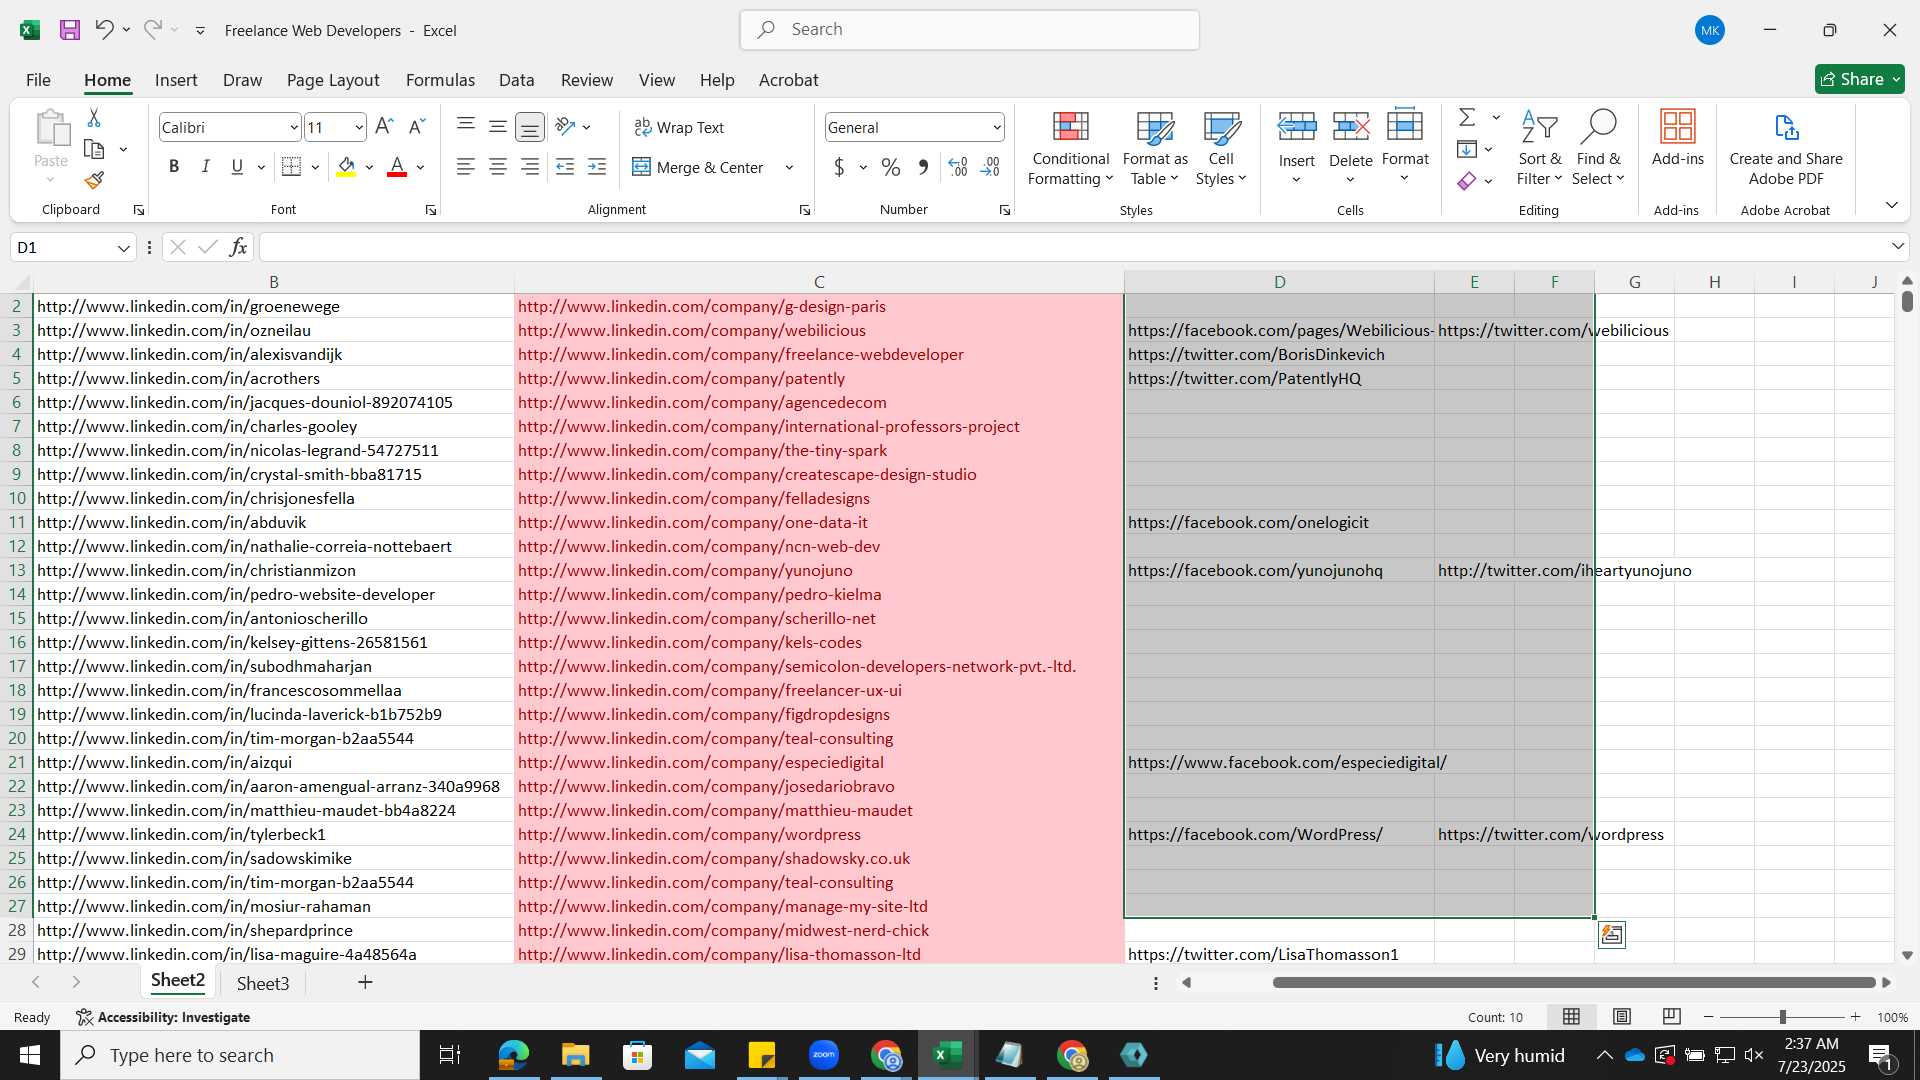1920x1080 pixels.
Task: Open the Add-ins gallery icon
Action: (x=1678, y=138)
